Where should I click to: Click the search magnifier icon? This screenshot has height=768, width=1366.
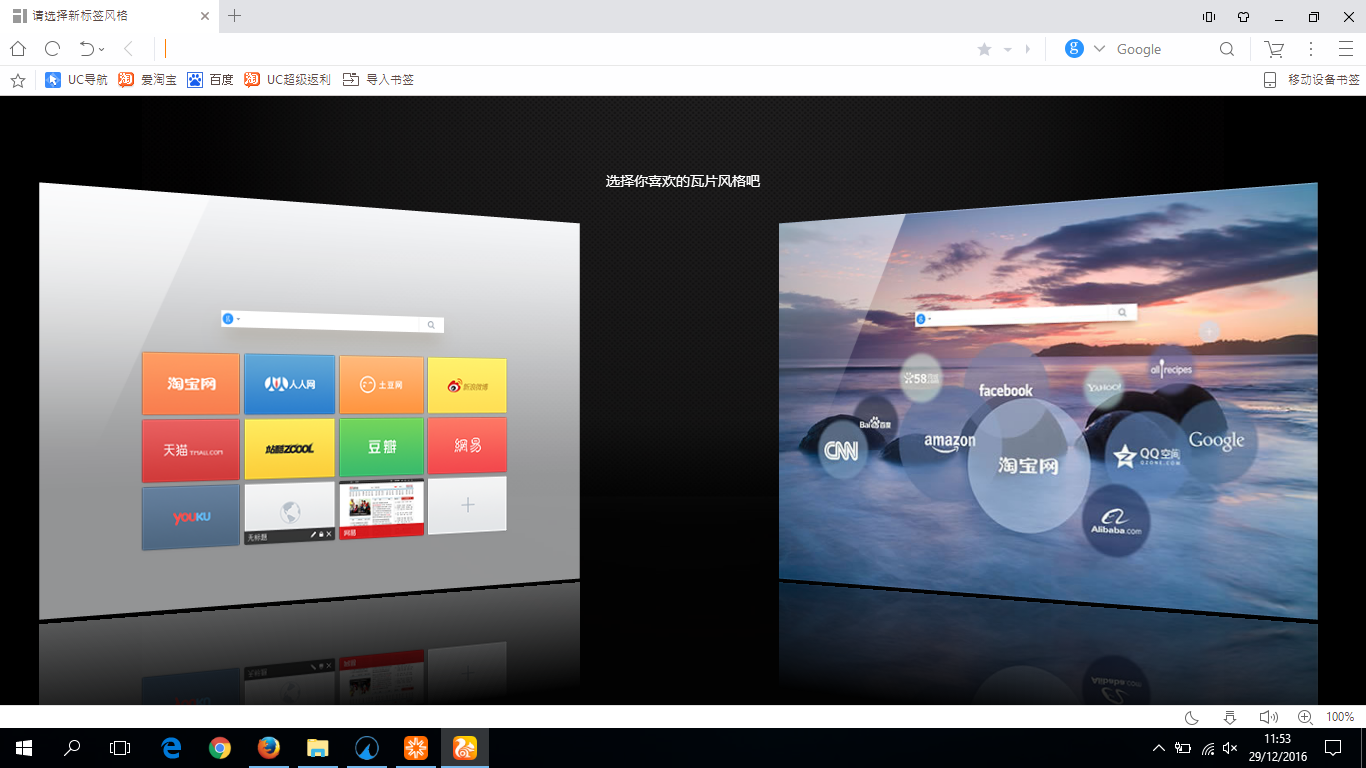coord(1227,49)
